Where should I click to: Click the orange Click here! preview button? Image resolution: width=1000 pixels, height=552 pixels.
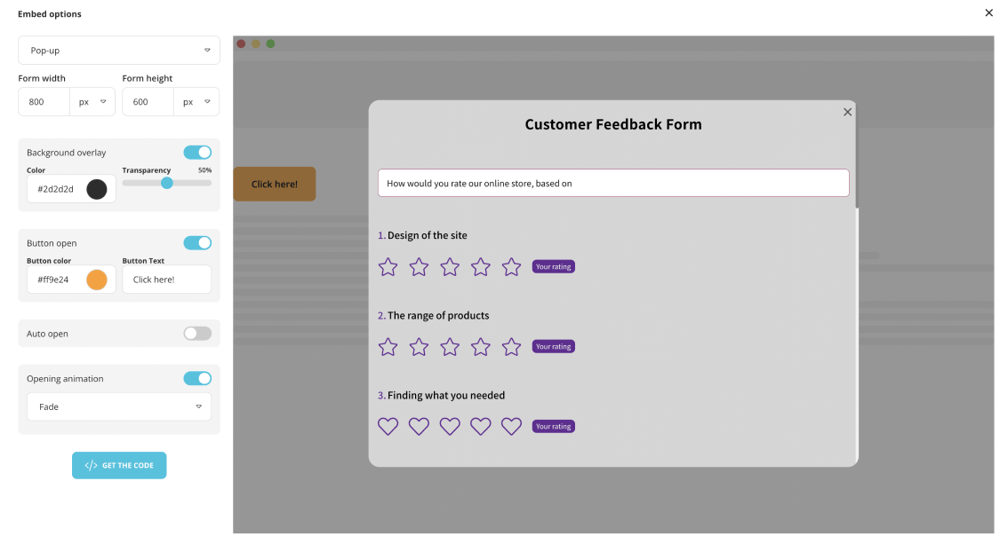(274, 184)
